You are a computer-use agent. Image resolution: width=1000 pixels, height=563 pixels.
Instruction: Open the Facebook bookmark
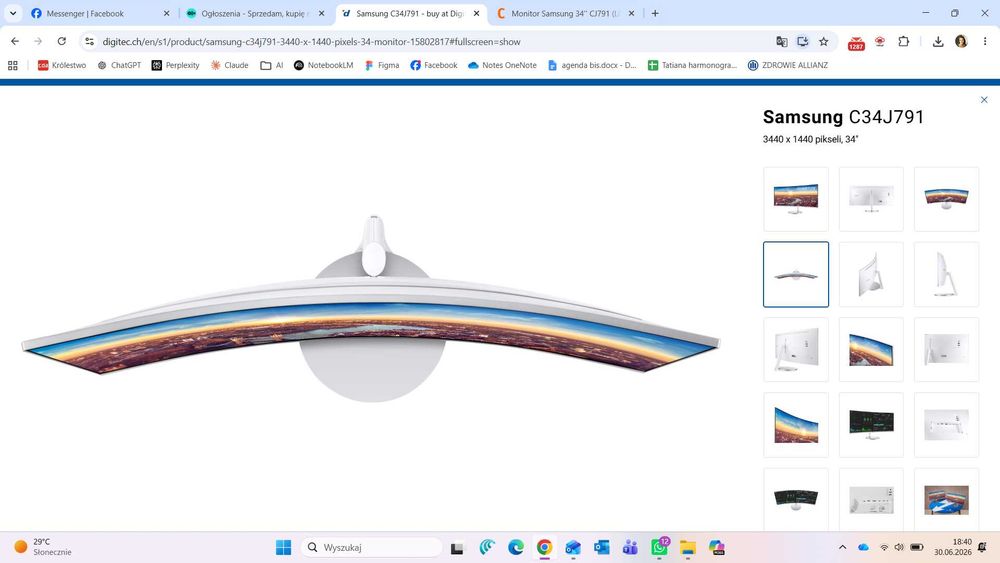point(434,65)
